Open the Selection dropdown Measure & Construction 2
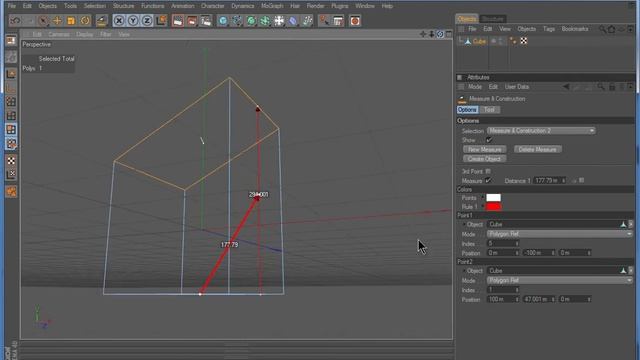 click(x=541, y=131)
